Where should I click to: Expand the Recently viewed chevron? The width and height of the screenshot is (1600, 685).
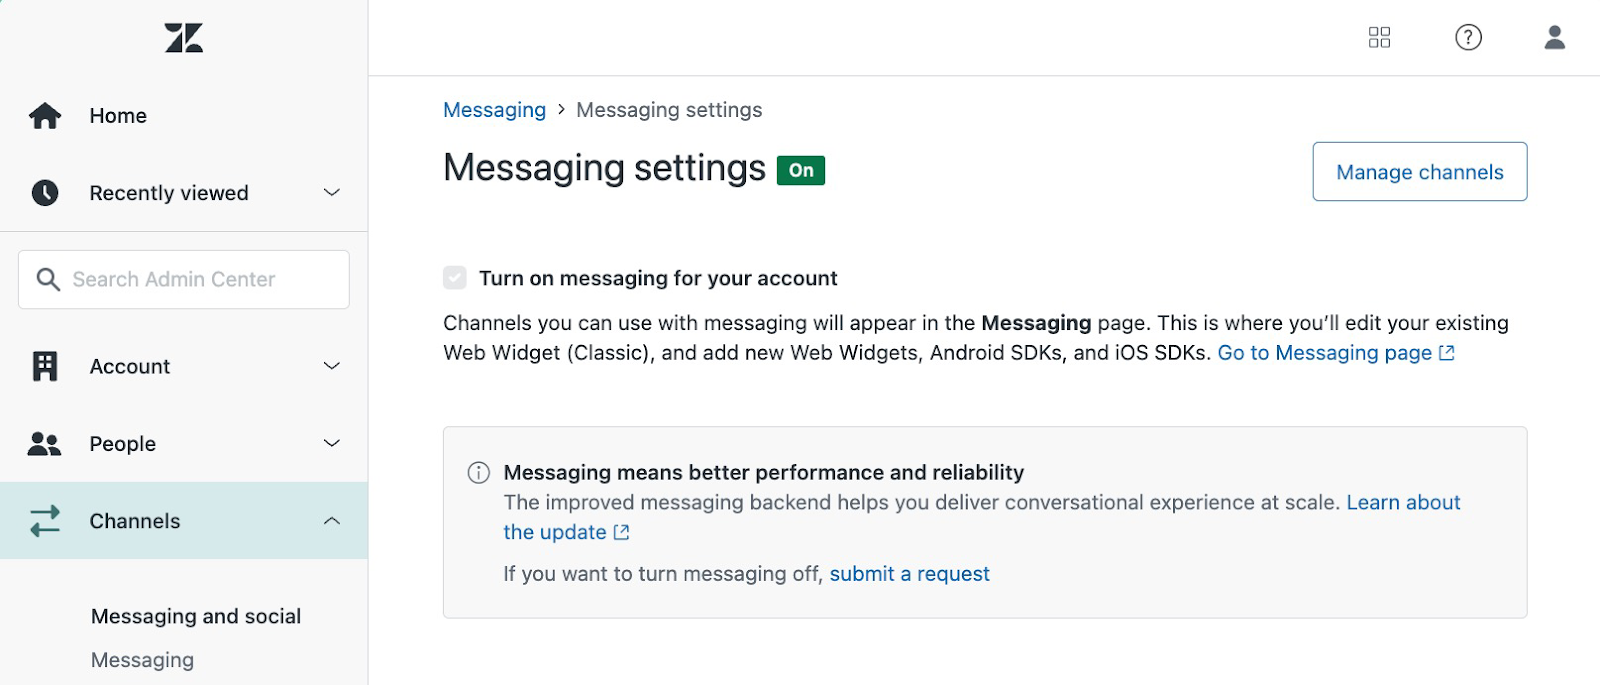pos(332,192)
